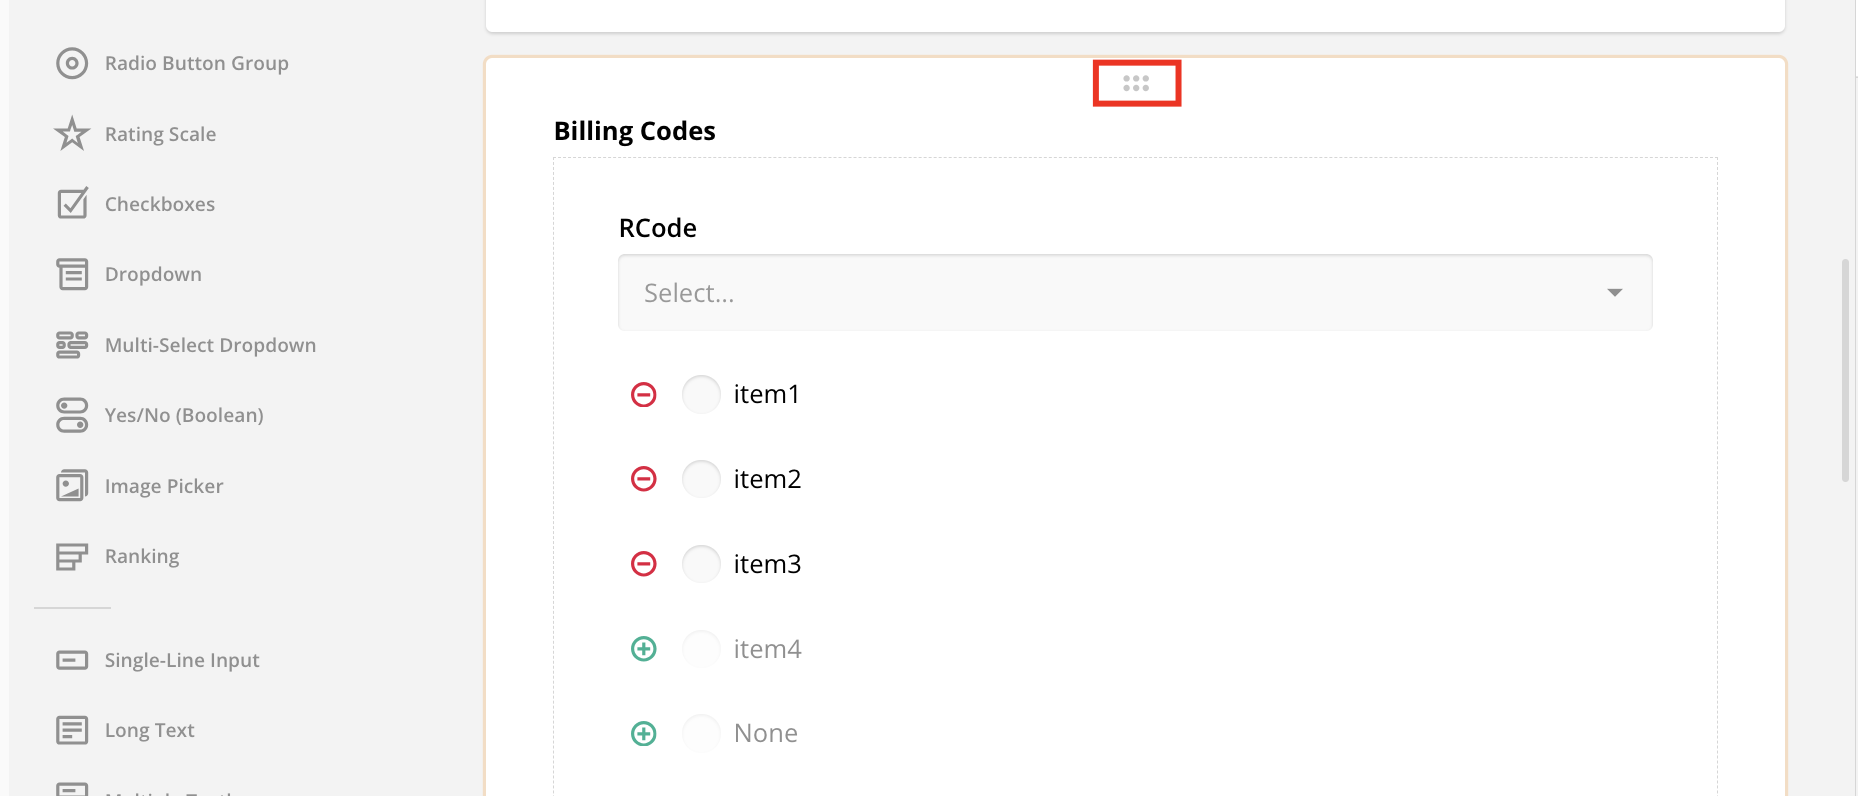This screenshot has width=1858, height=796.
Task: Select the Multi-Select Dropdown element
Action: 210,344
